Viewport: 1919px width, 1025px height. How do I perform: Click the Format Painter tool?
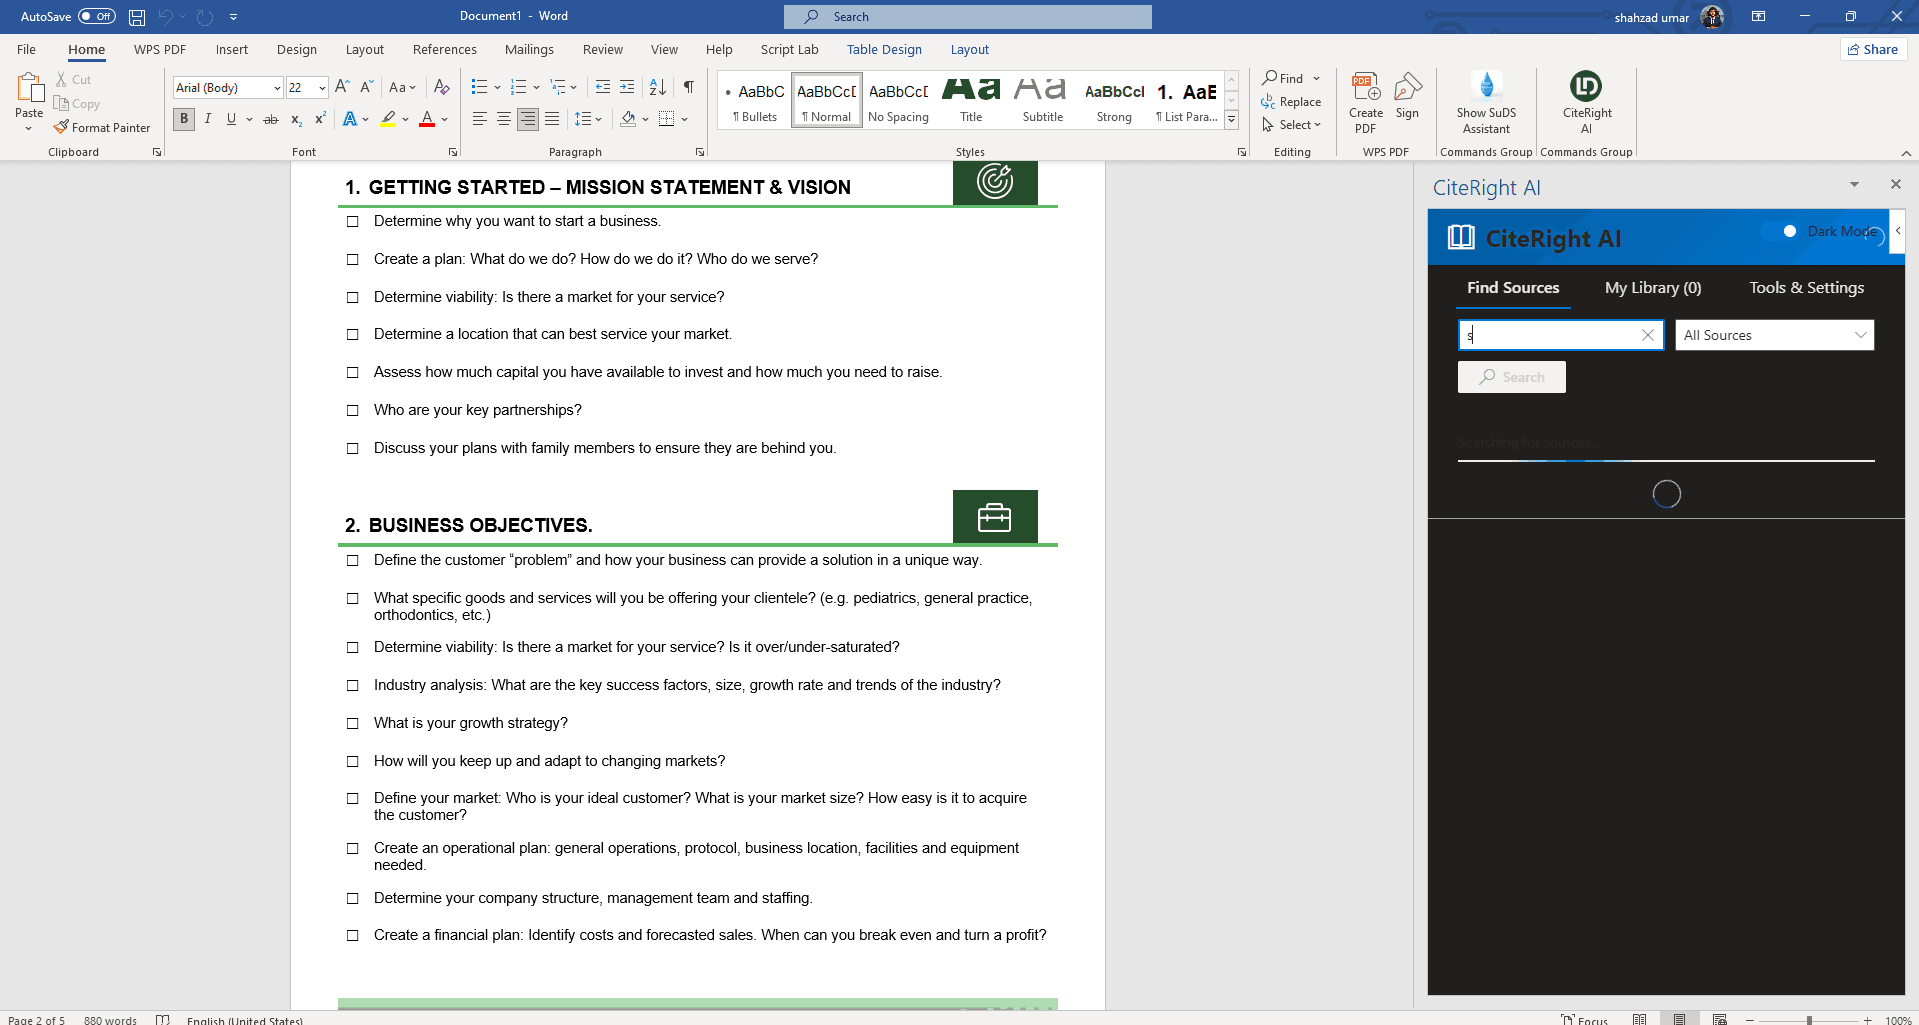click(x=102, y=128)
